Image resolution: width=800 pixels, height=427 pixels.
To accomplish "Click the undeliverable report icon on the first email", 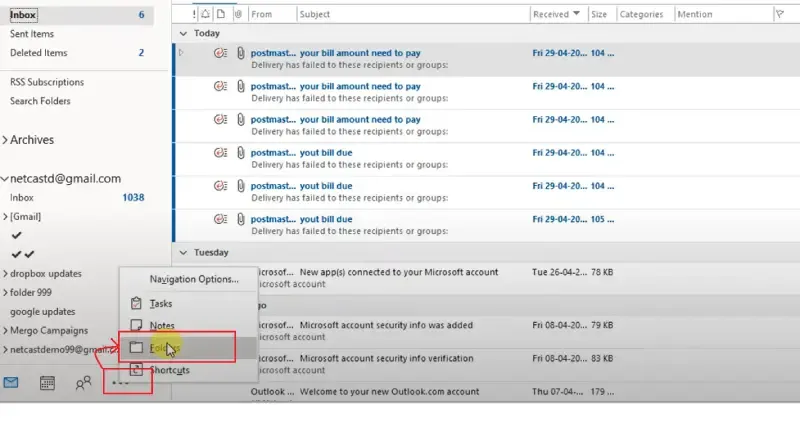I will [x=220, y=53].
